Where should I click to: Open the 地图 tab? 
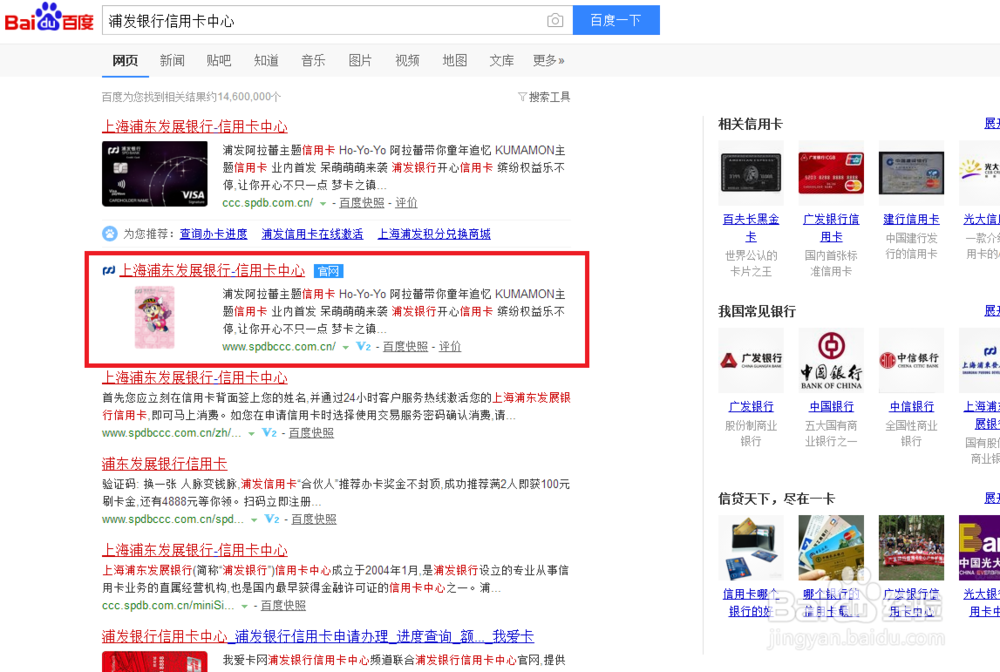[455, 61]
